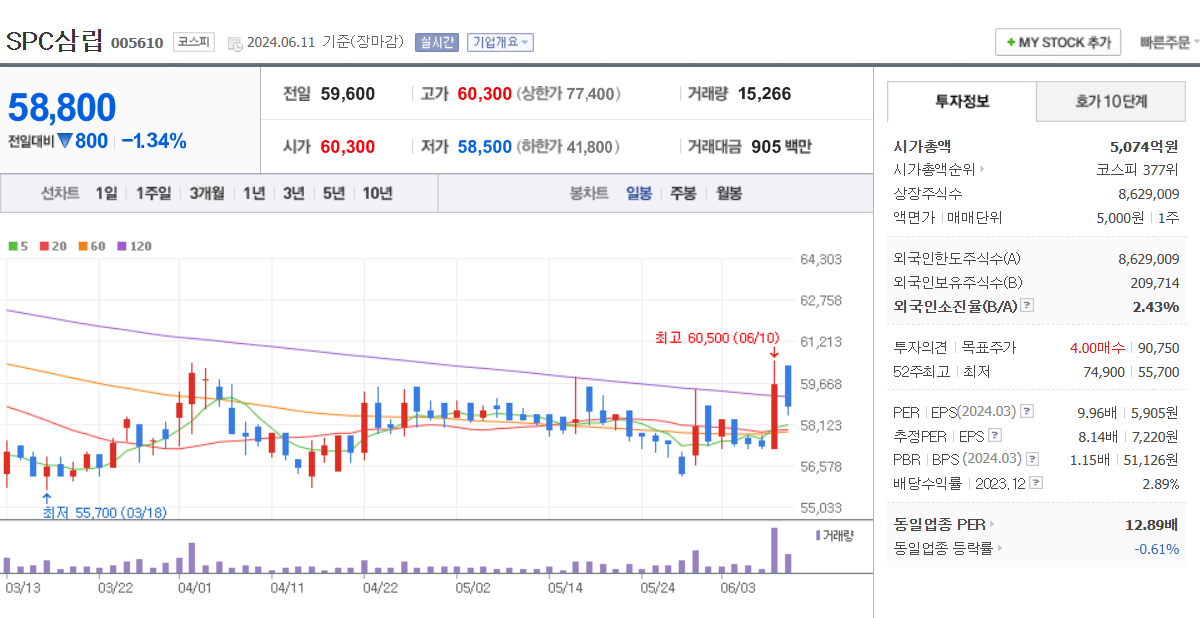Image resolution: width=1201 pixels, height=618 pixels.
Task: Click the 고가 value 60,300
Action: [x=484, y=94]
